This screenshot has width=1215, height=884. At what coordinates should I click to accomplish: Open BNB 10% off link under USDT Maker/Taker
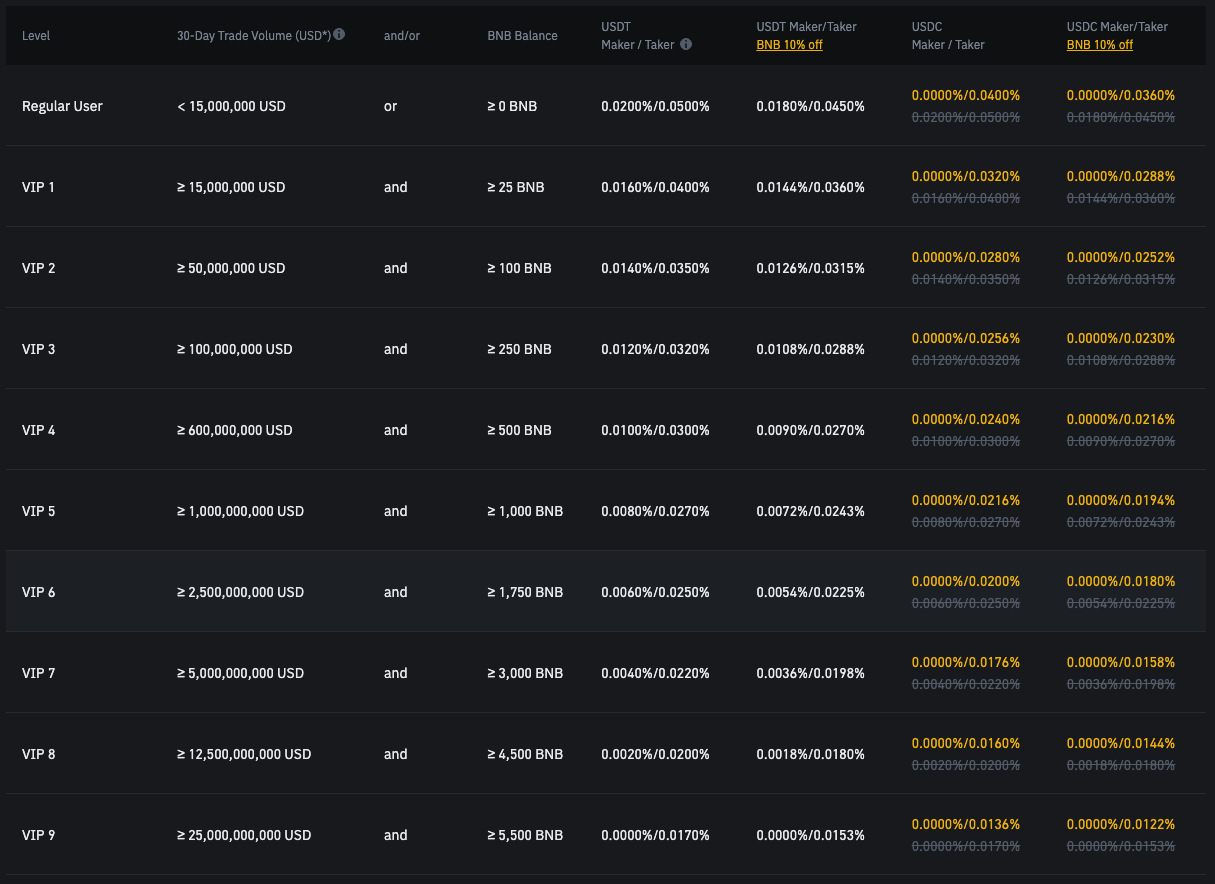tap(789, 45)
